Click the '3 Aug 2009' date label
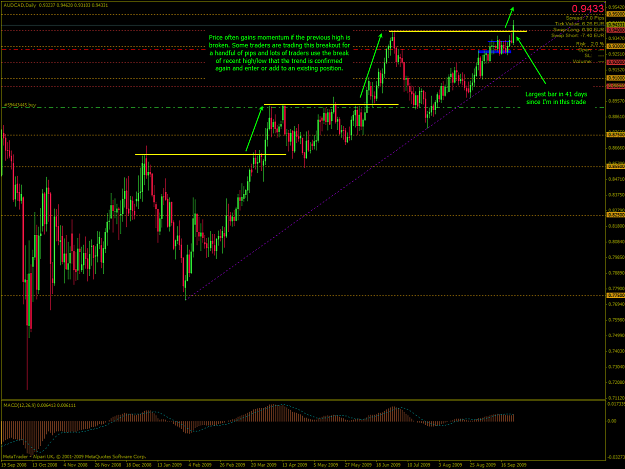This screenshot has width=625, height=469. point(450,465)
